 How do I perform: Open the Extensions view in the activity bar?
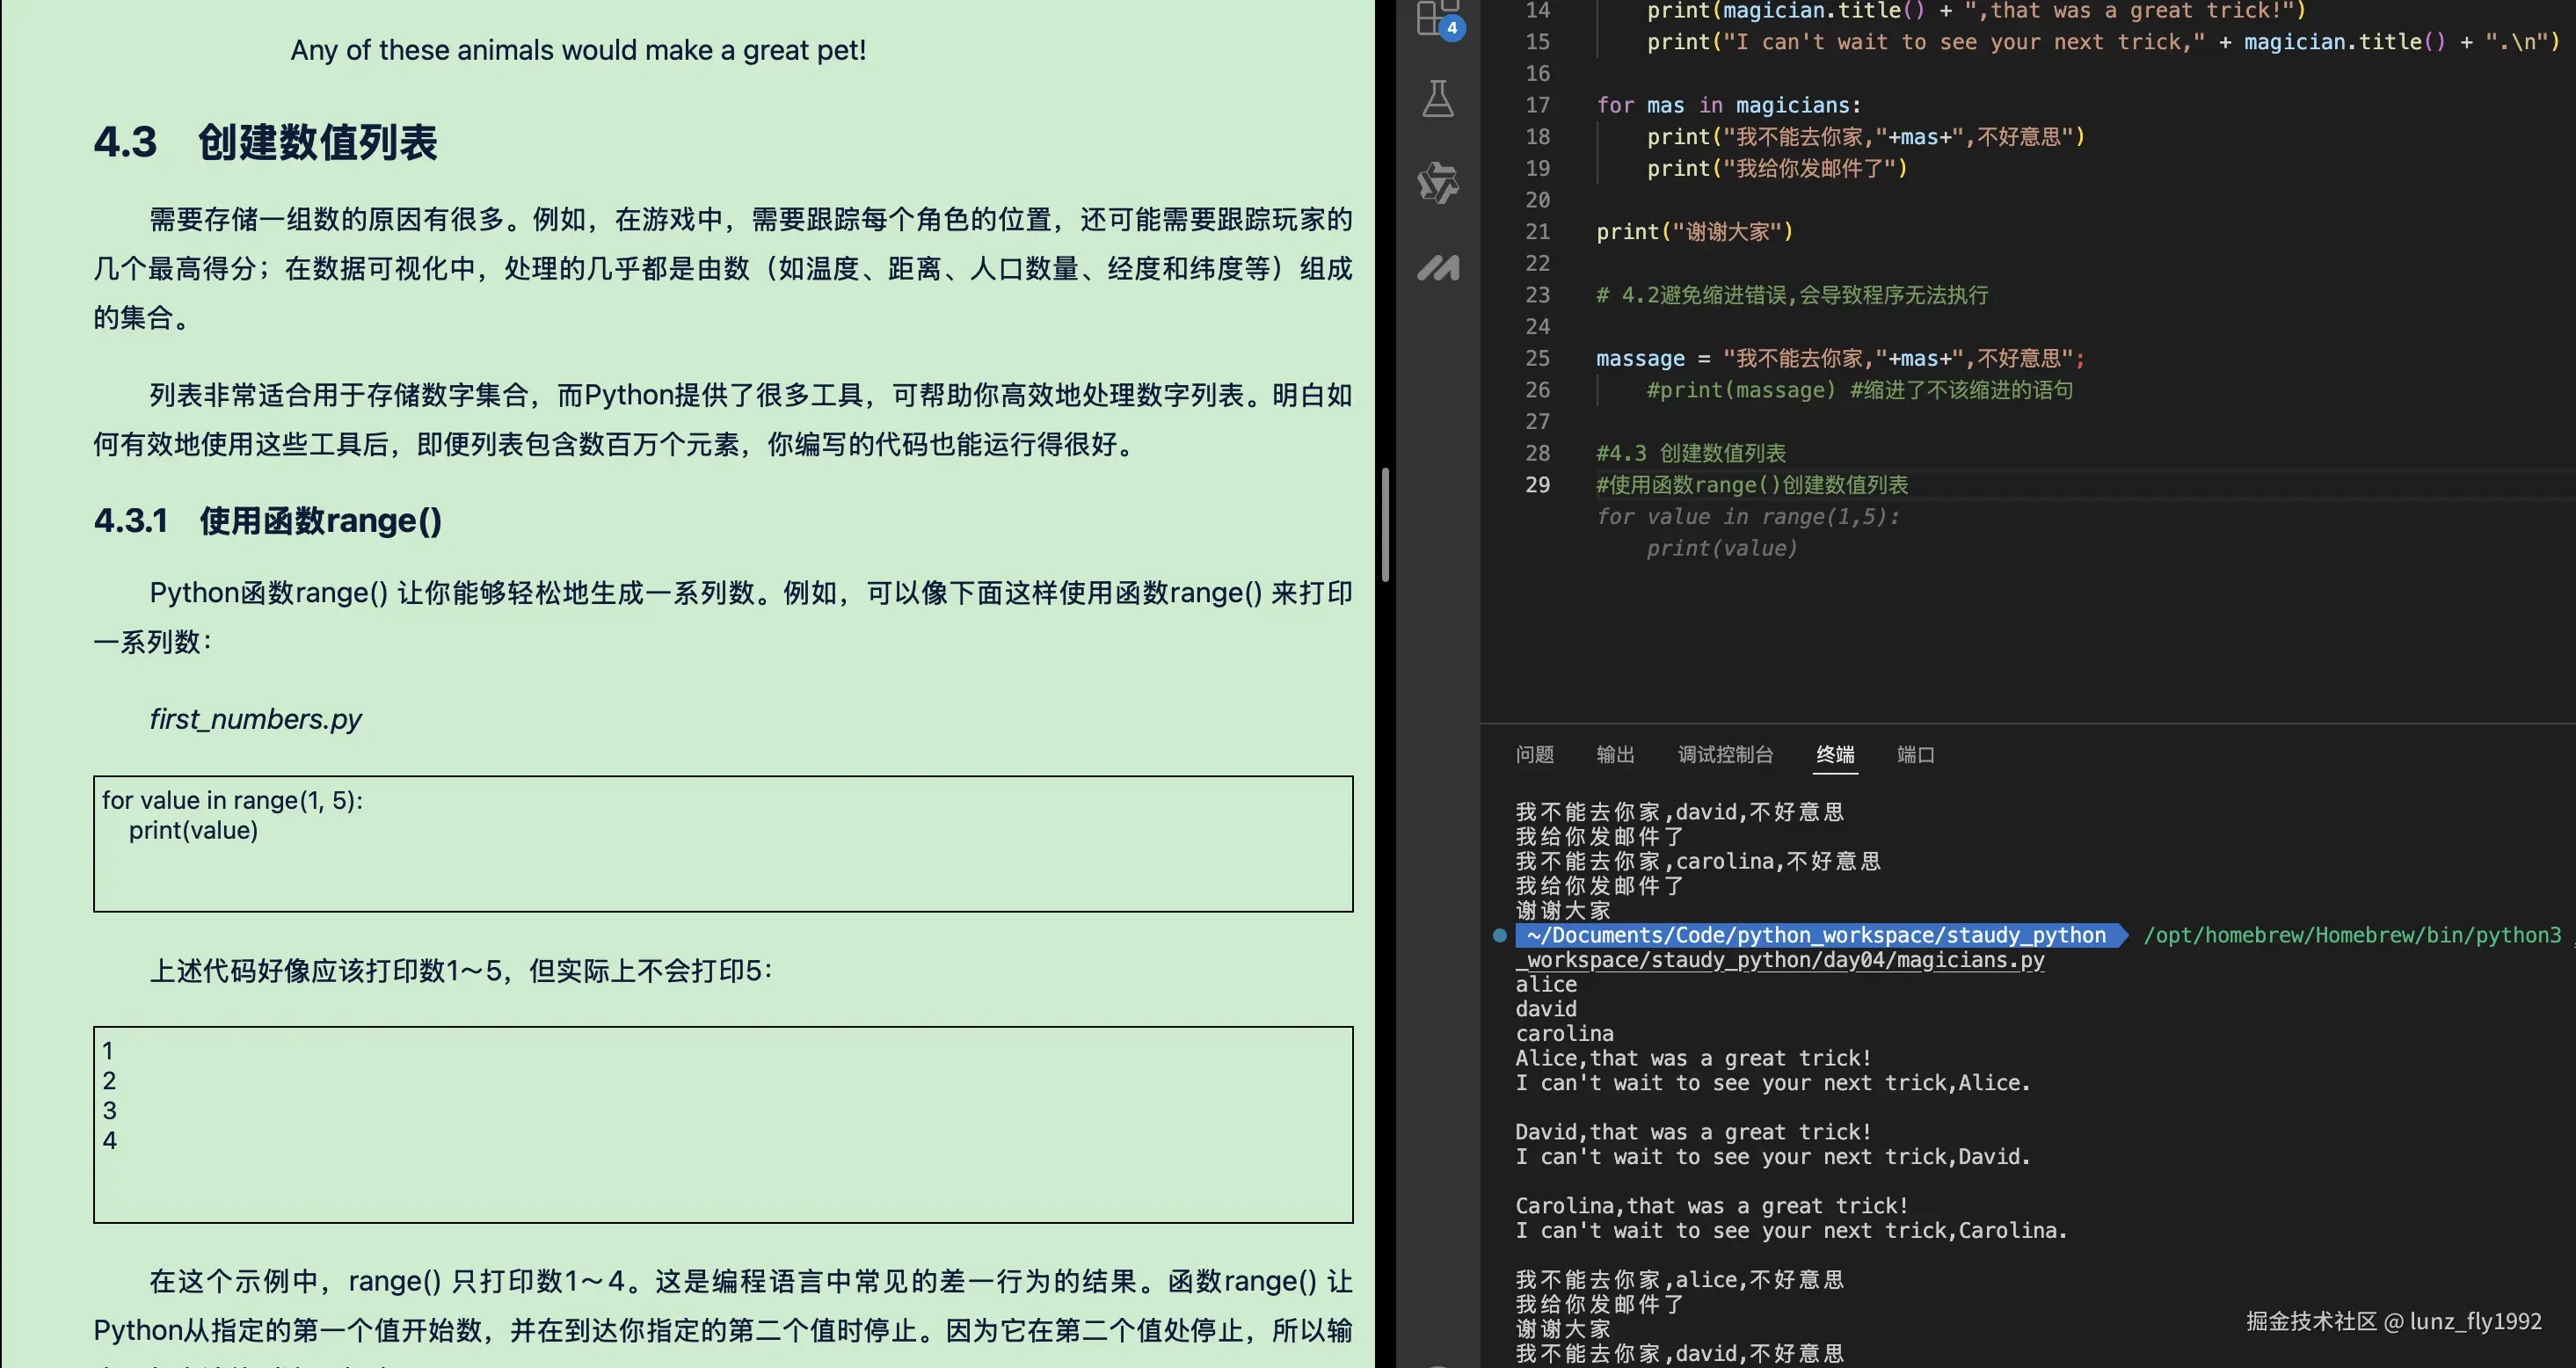pos(1437,18)
